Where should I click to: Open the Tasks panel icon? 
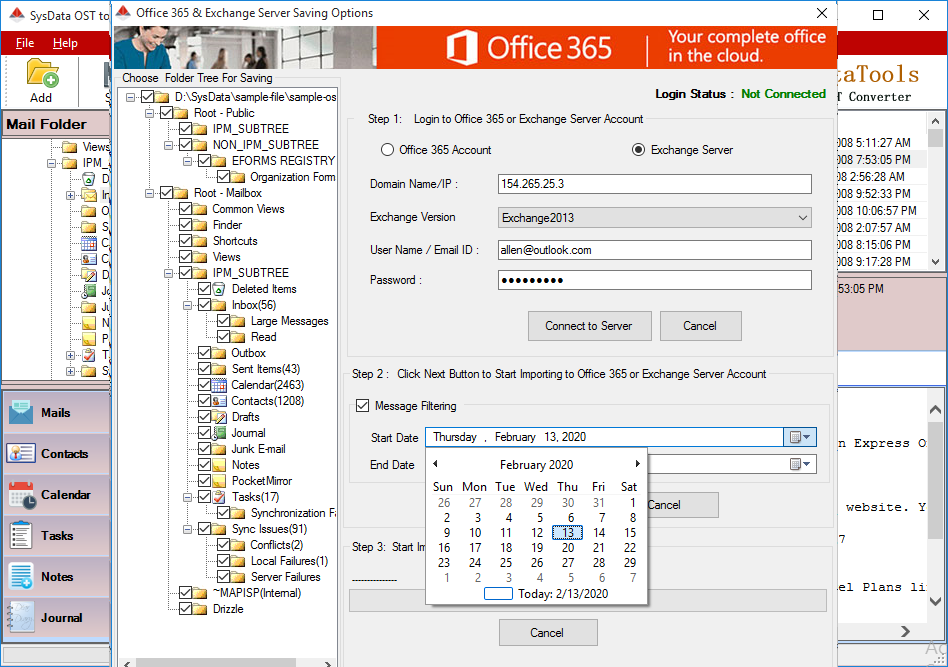pos(21,535)
